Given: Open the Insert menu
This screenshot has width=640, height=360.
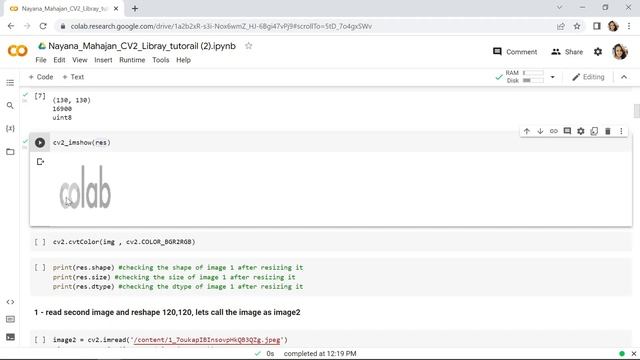Looking at the screenshot, I should tap(103, 60).
